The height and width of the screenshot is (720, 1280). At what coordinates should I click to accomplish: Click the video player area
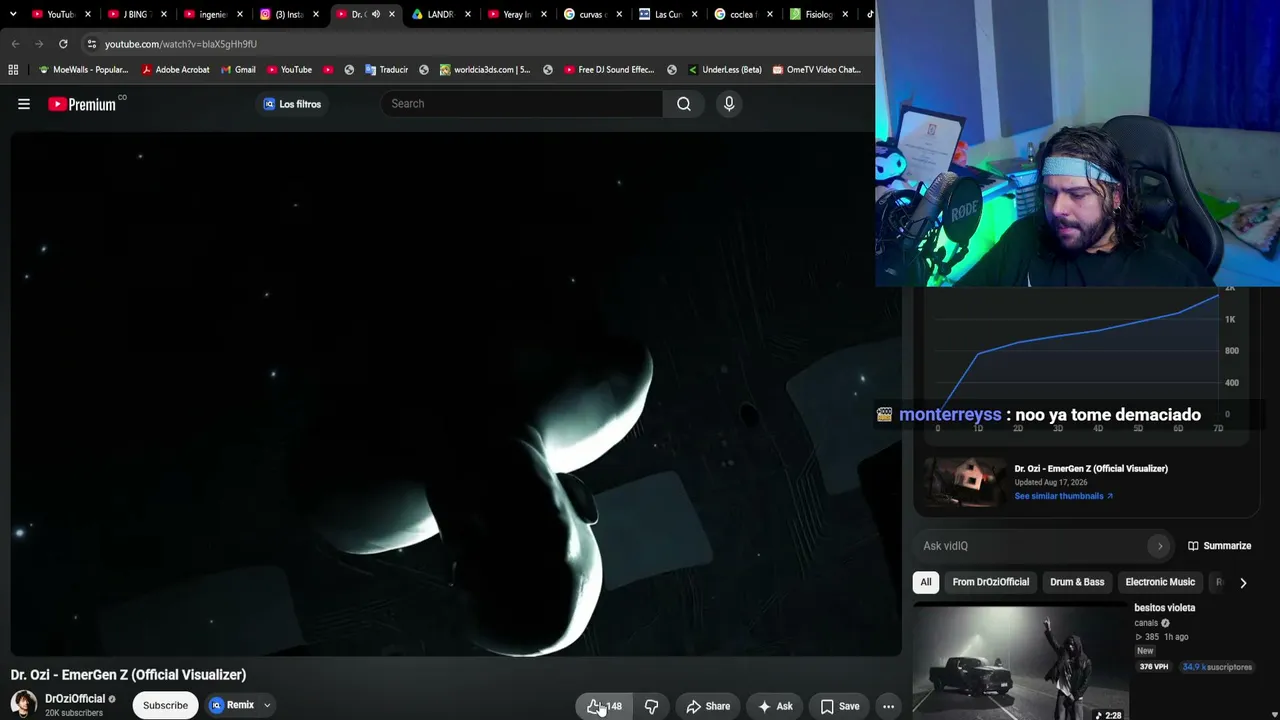[456, 394]
